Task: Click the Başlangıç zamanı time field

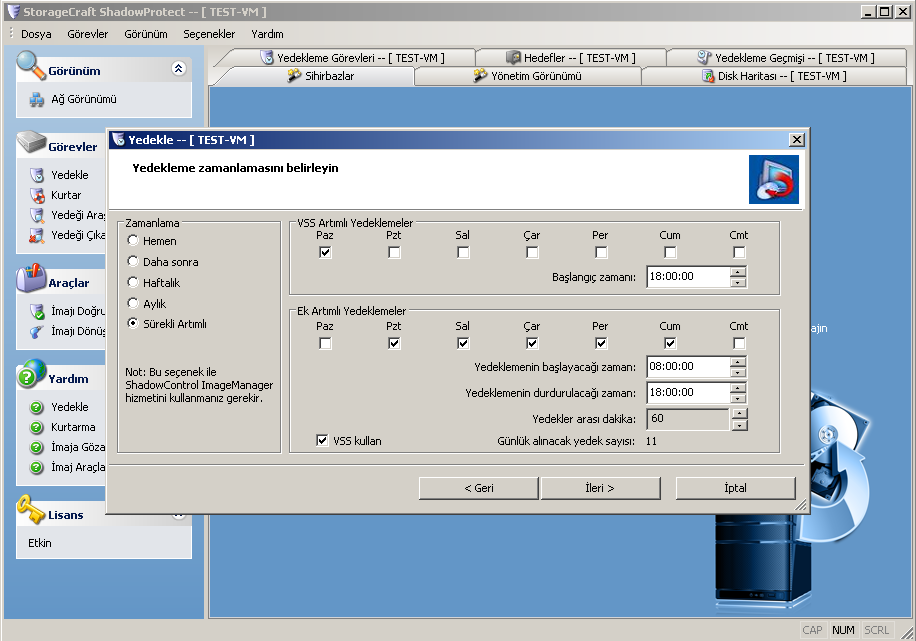Action: (688, 276)
